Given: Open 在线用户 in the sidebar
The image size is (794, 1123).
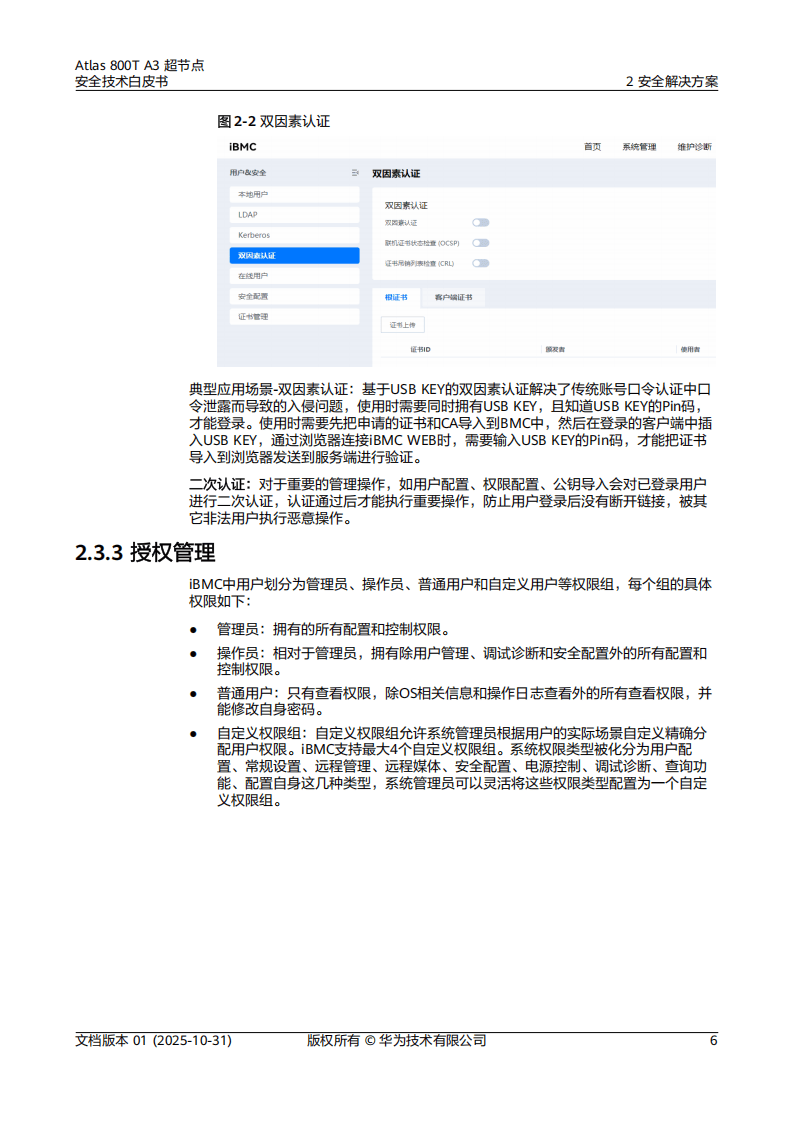Looking at the screenshot, I should tap(293, 276).
